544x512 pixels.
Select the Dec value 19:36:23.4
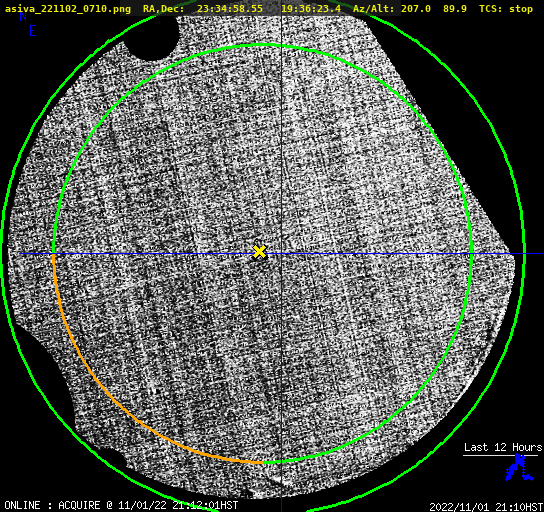click(x=311, y=9)
